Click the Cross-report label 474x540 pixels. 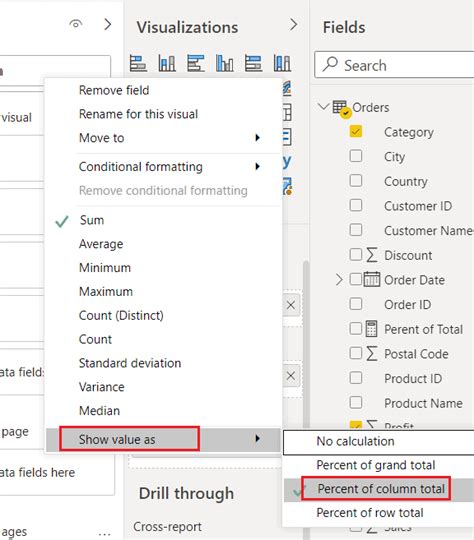click(167, 527)
